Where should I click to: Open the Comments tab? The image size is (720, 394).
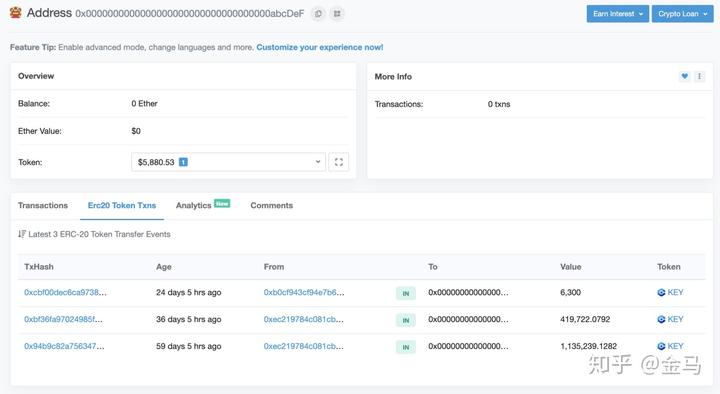[271, 205]
